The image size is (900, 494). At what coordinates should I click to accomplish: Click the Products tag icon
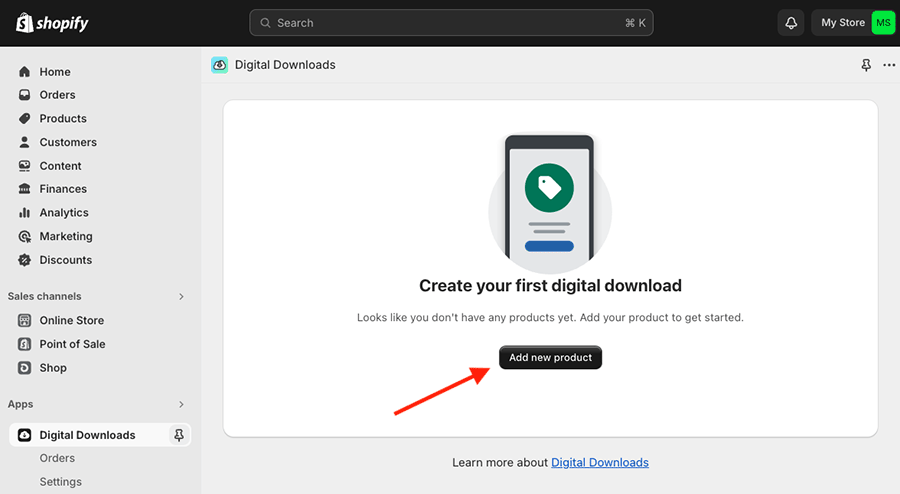24,118
